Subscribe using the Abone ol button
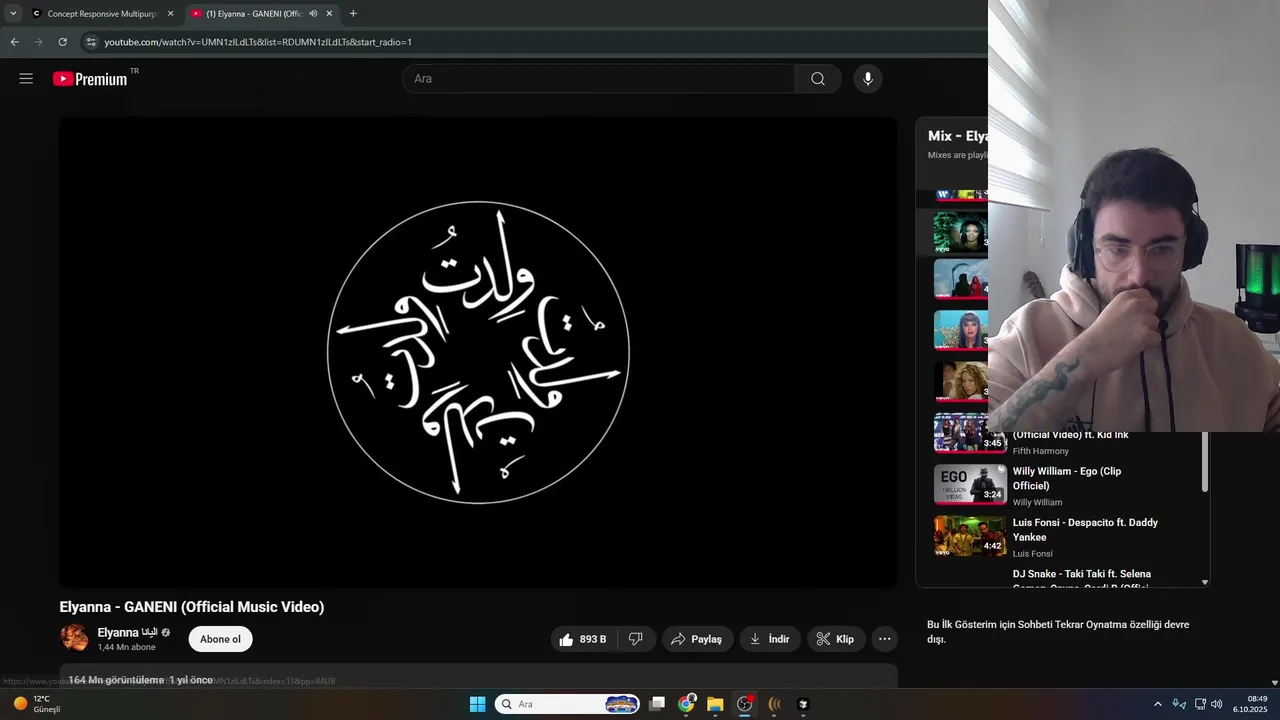This screenshot has width=1280, height=720. (220, 639)
